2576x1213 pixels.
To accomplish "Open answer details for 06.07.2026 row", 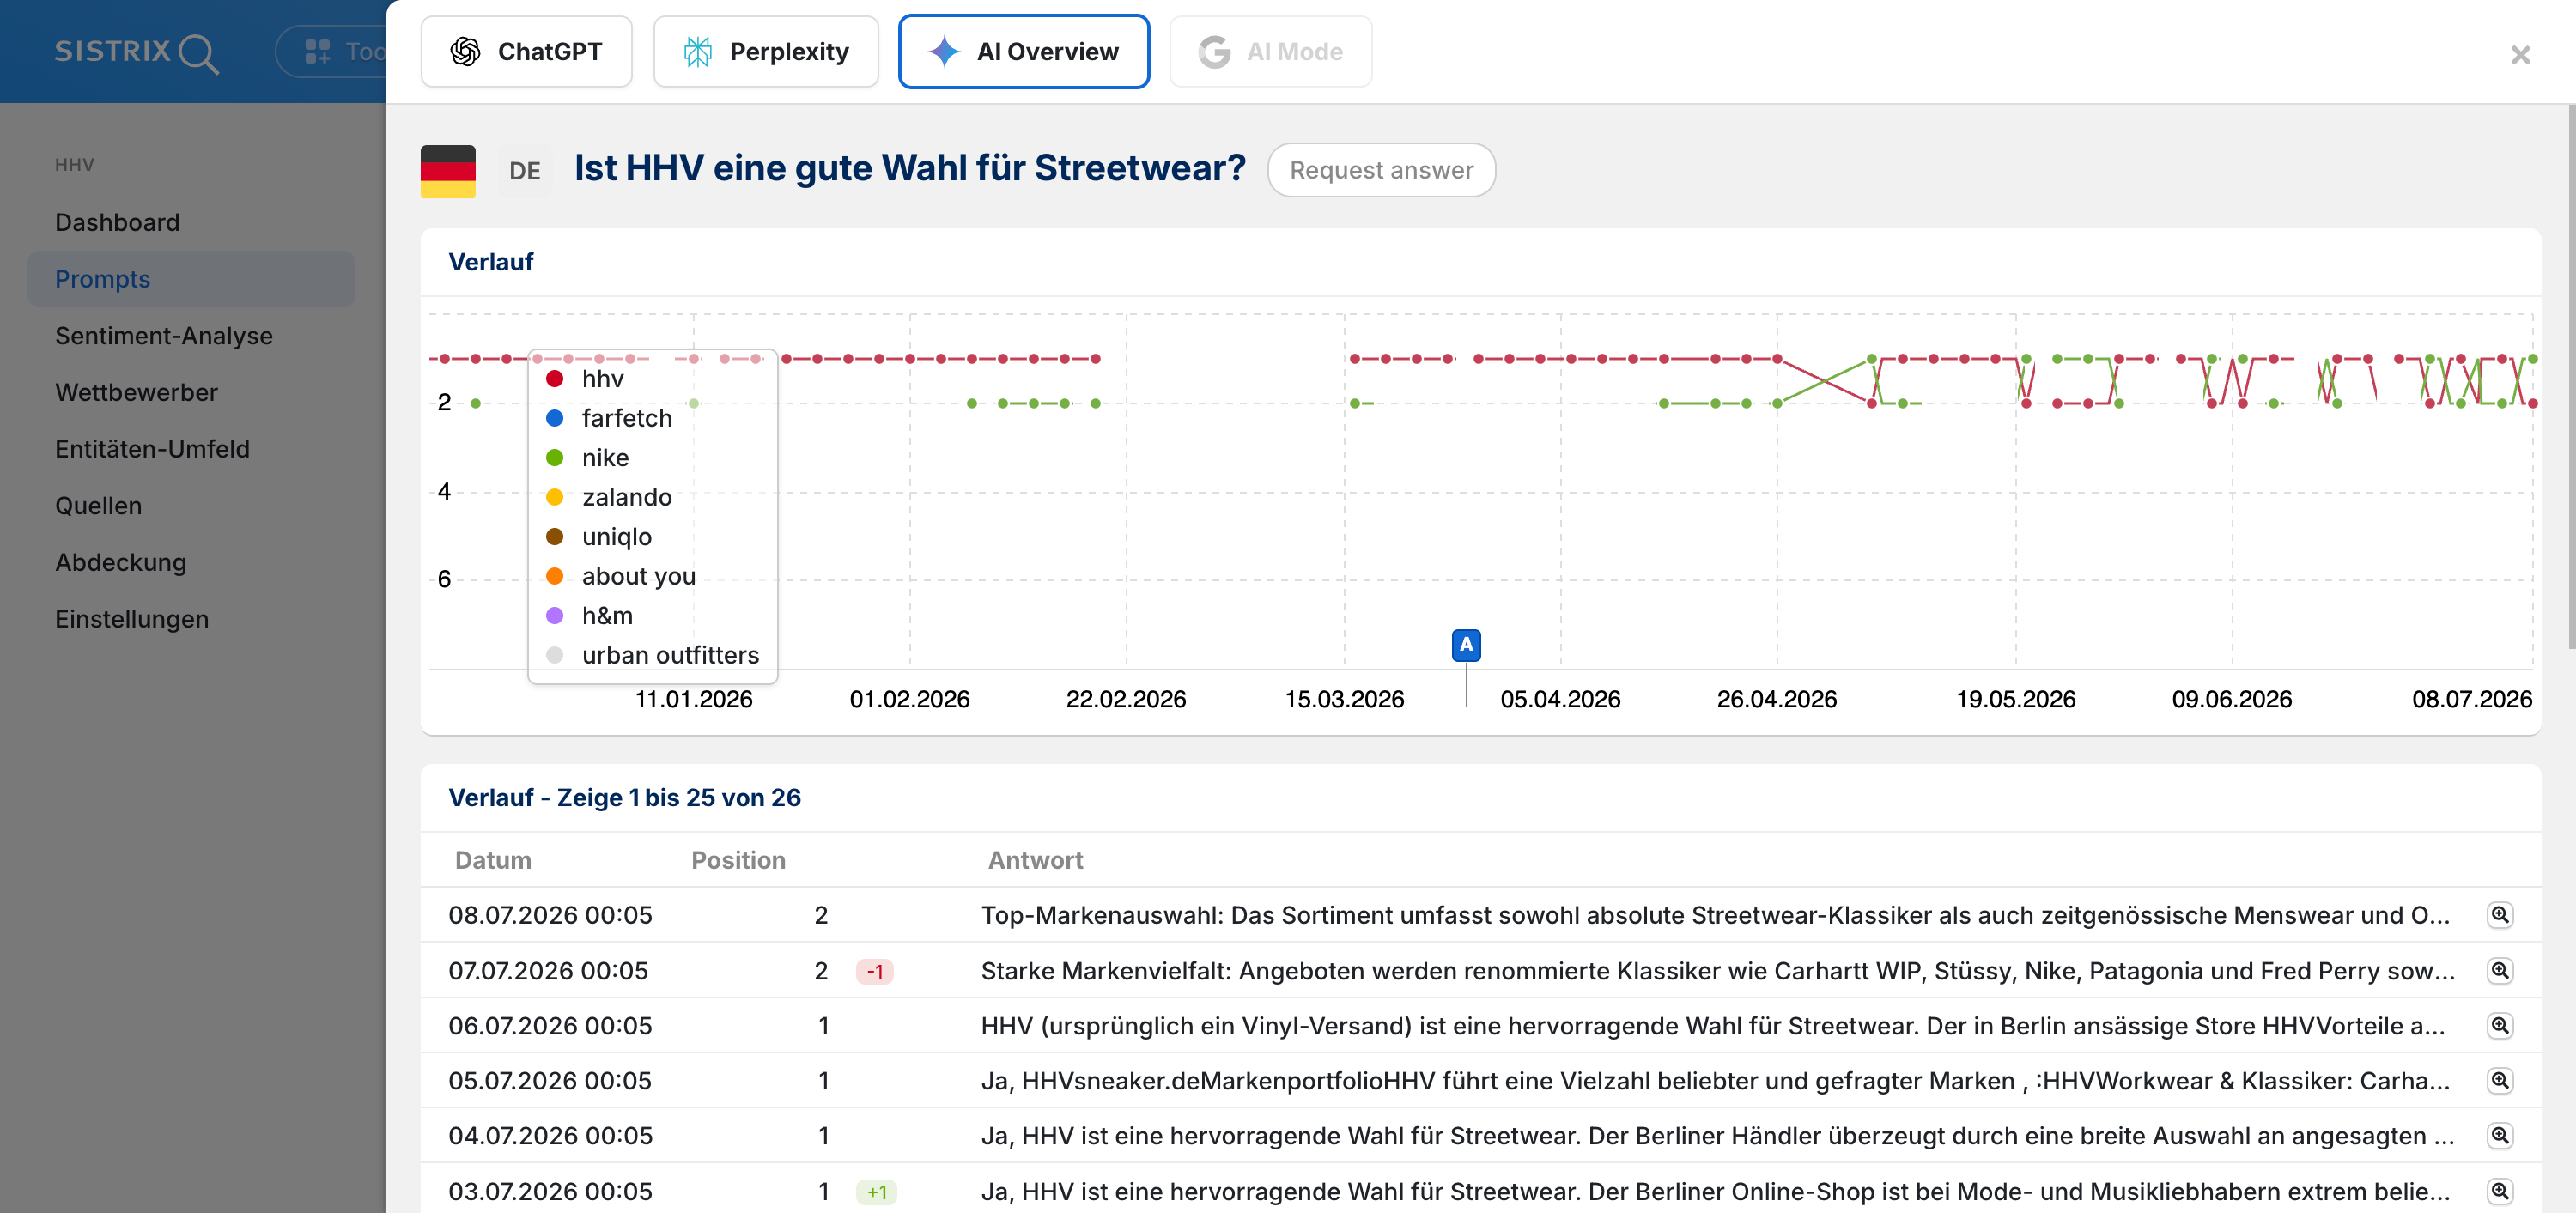I will [2499, 1025].
